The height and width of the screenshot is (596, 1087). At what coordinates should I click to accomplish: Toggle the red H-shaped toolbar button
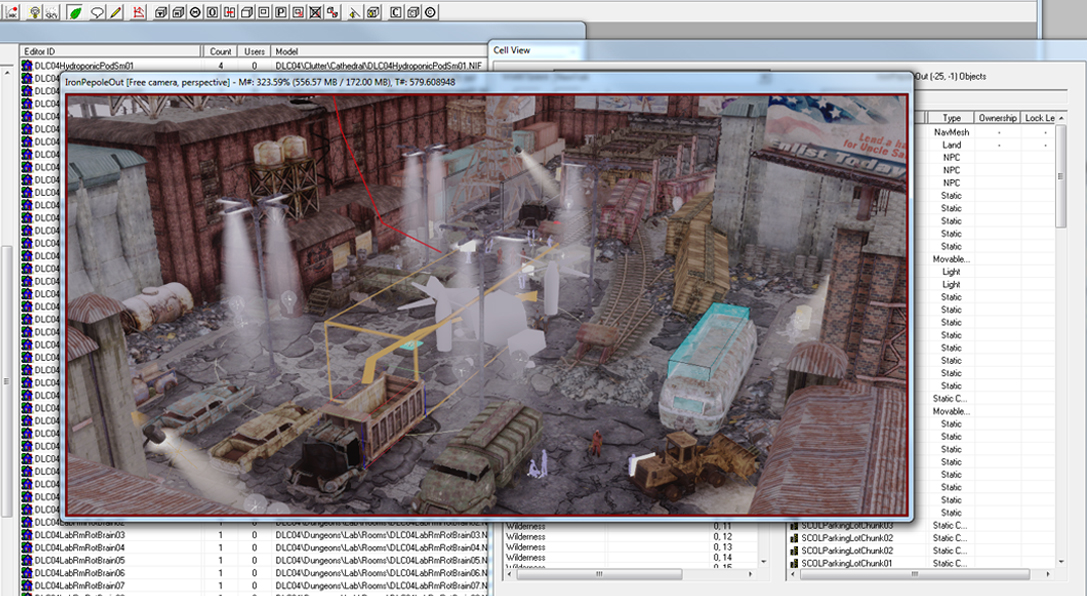[230, 12]
